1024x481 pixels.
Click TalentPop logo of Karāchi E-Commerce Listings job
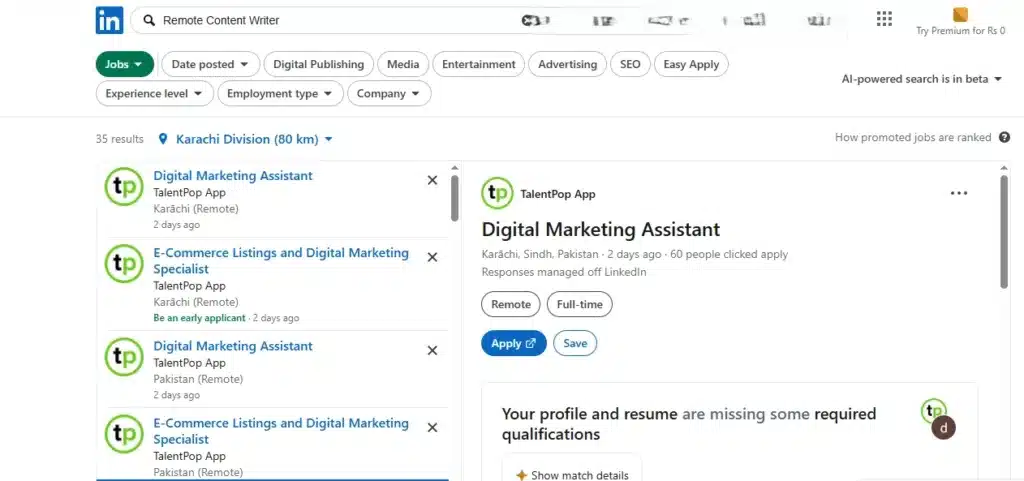pyautogui.click(x=124, y=264)
